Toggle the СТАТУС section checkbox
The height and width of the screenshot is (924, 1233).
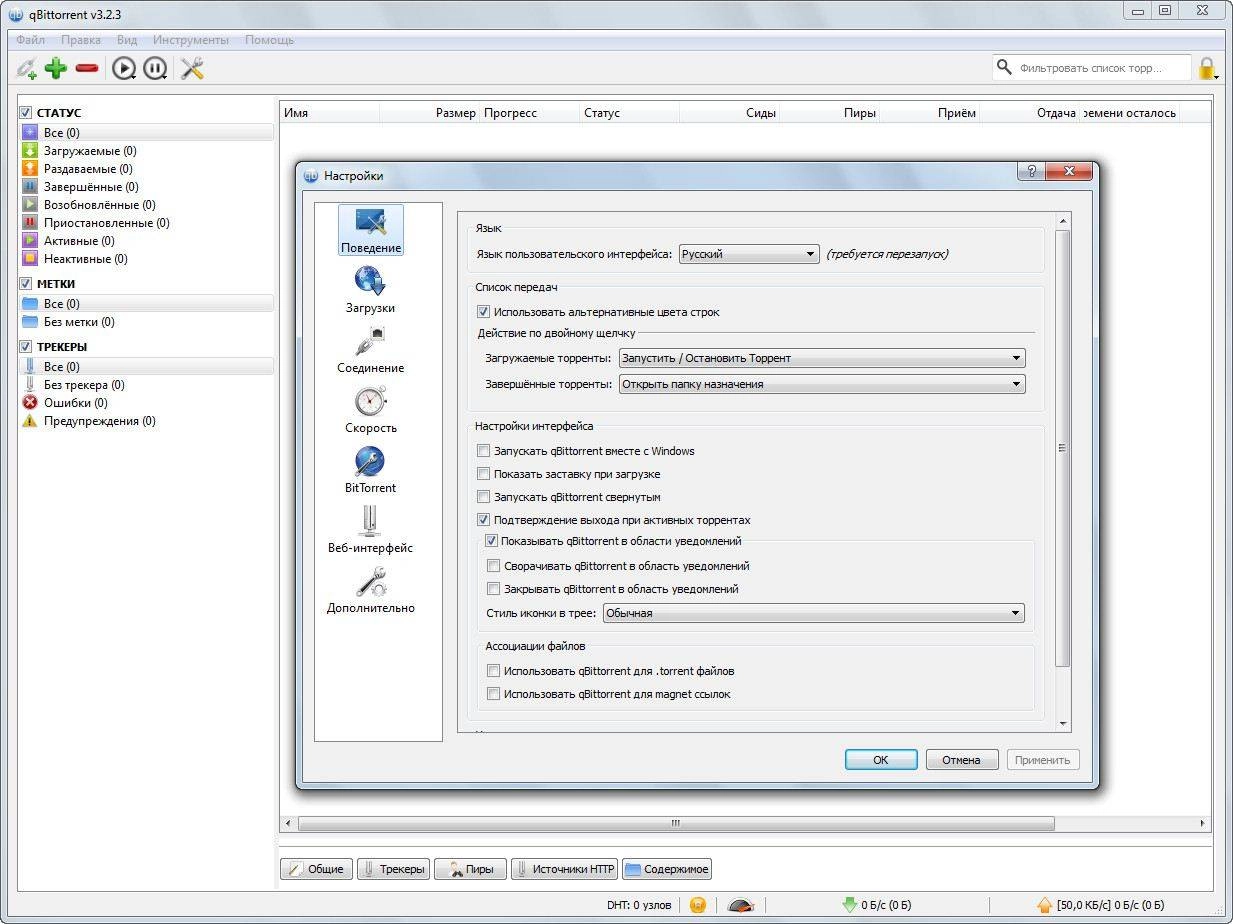(27, 113)
